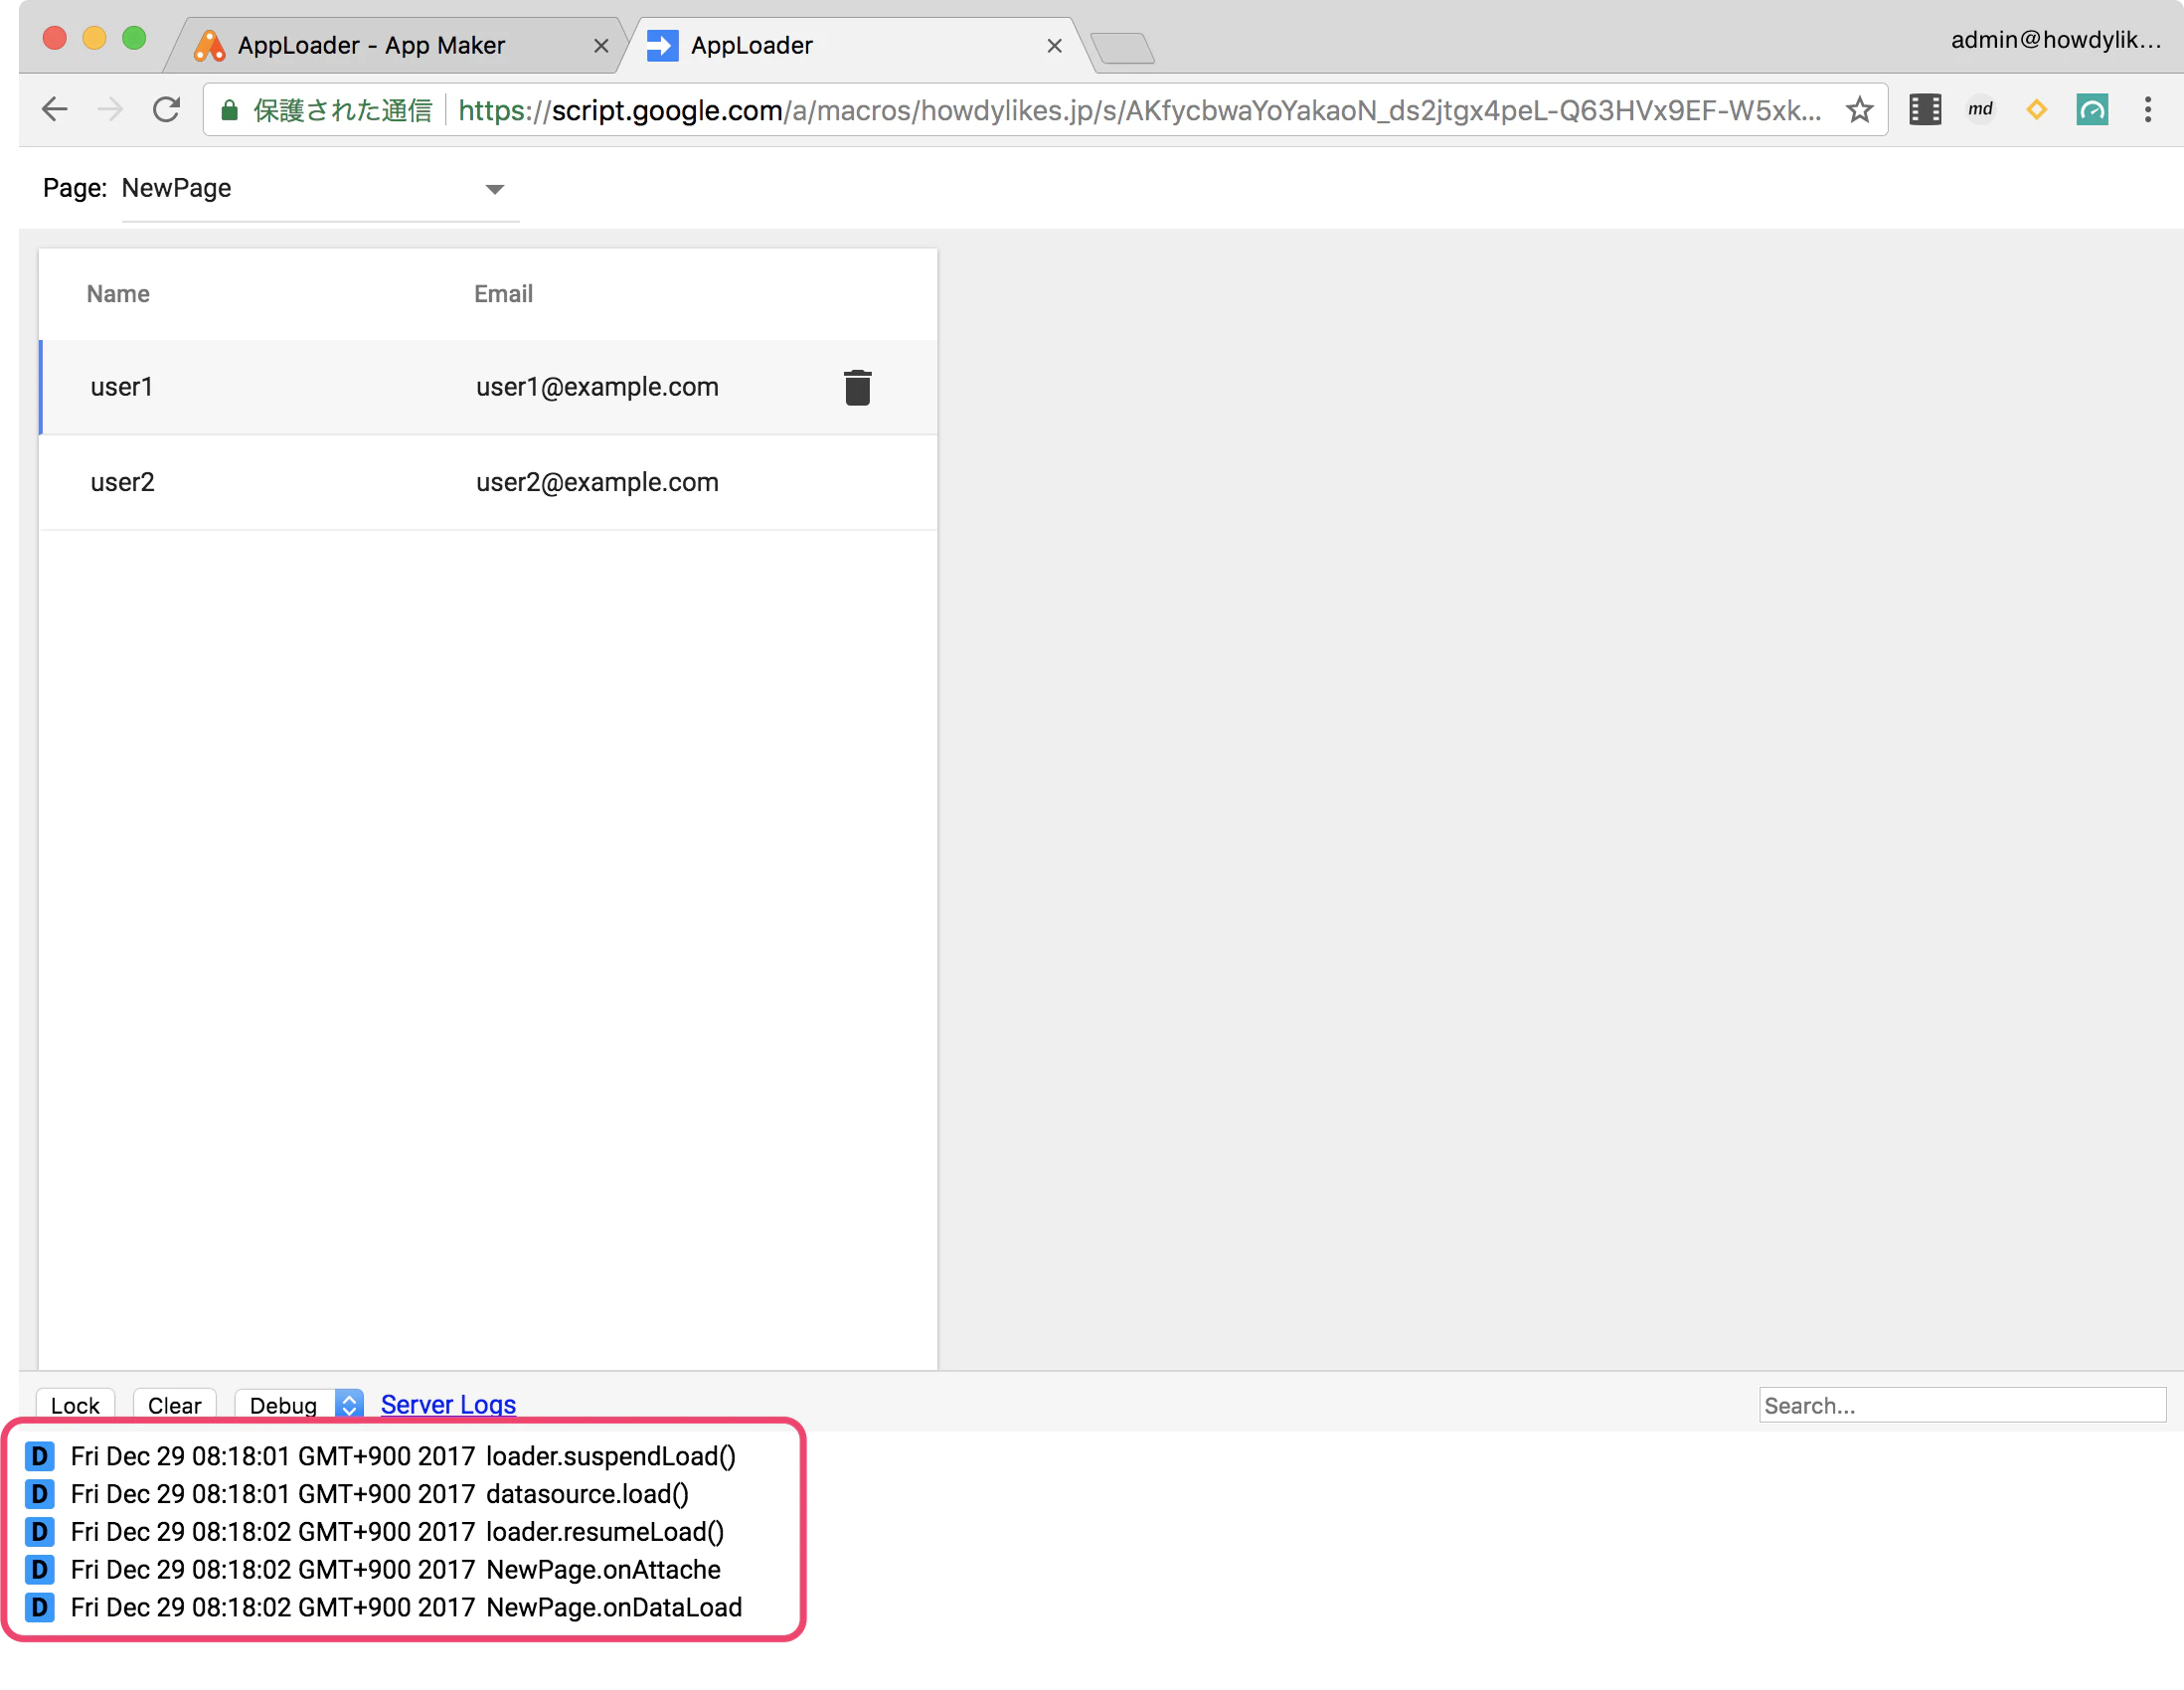The width and height of the screenshot is (2184, 1690).
Task: Select the loader.resumeLoad() log entry
Action: 375,1532
